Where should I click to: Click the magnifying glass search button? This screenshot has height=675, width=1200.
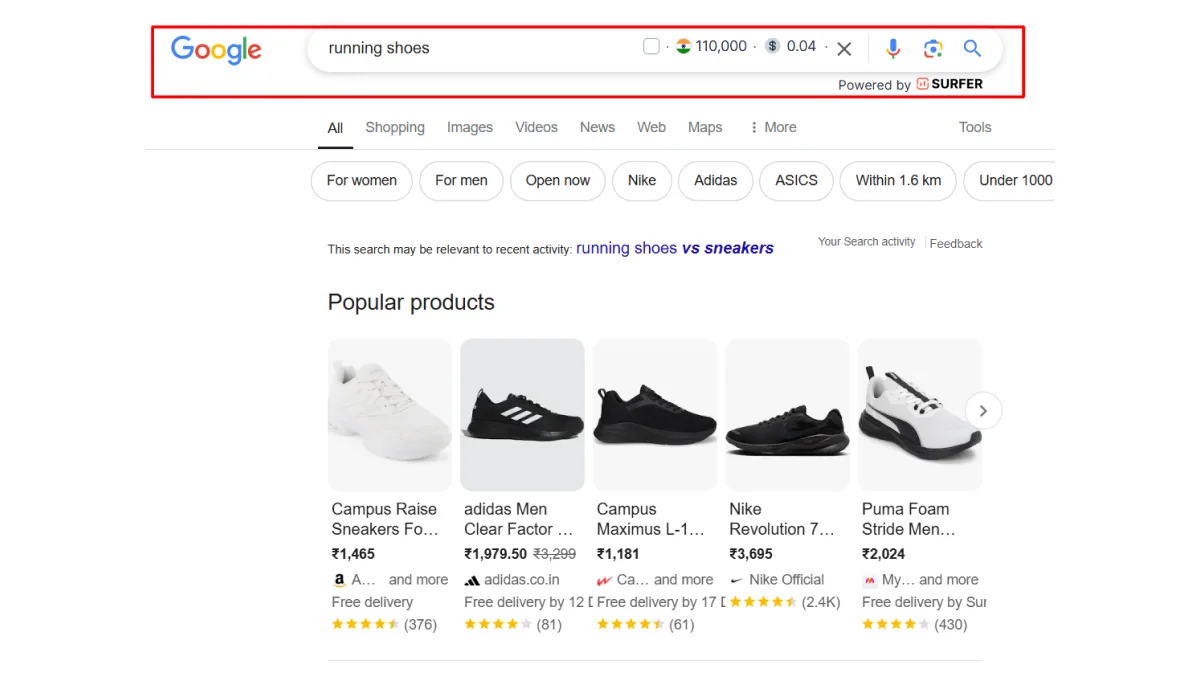pyautogui.click(x=972, y=48)
